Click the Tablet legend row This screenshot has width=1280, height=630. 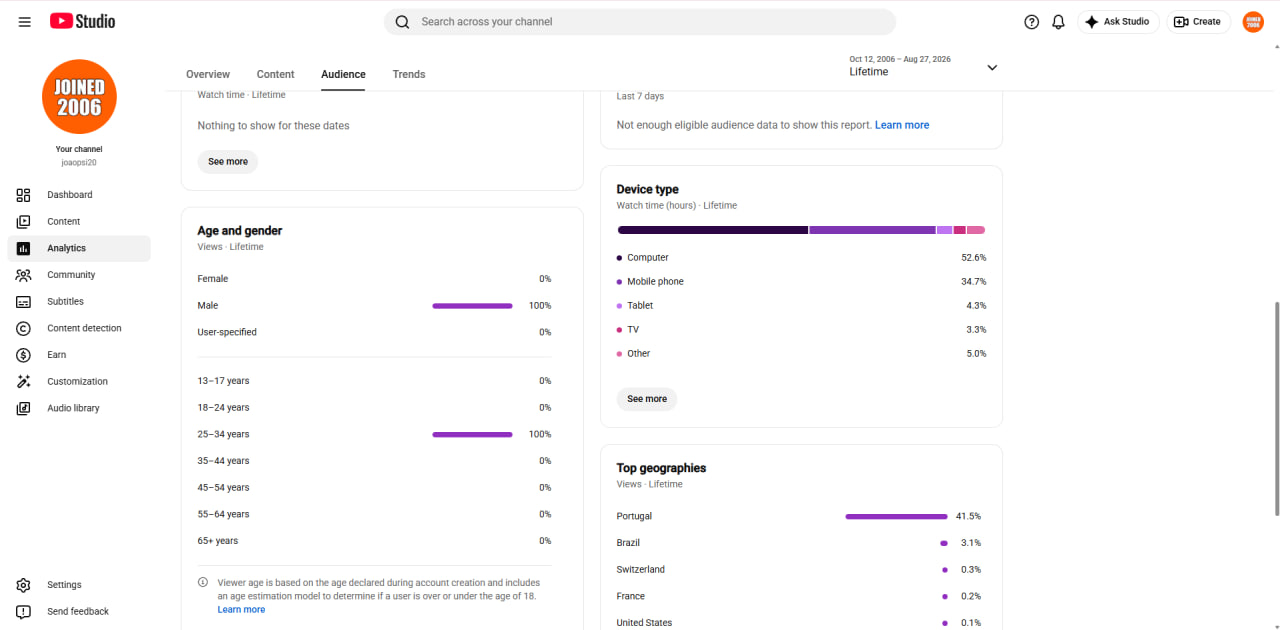801,306
